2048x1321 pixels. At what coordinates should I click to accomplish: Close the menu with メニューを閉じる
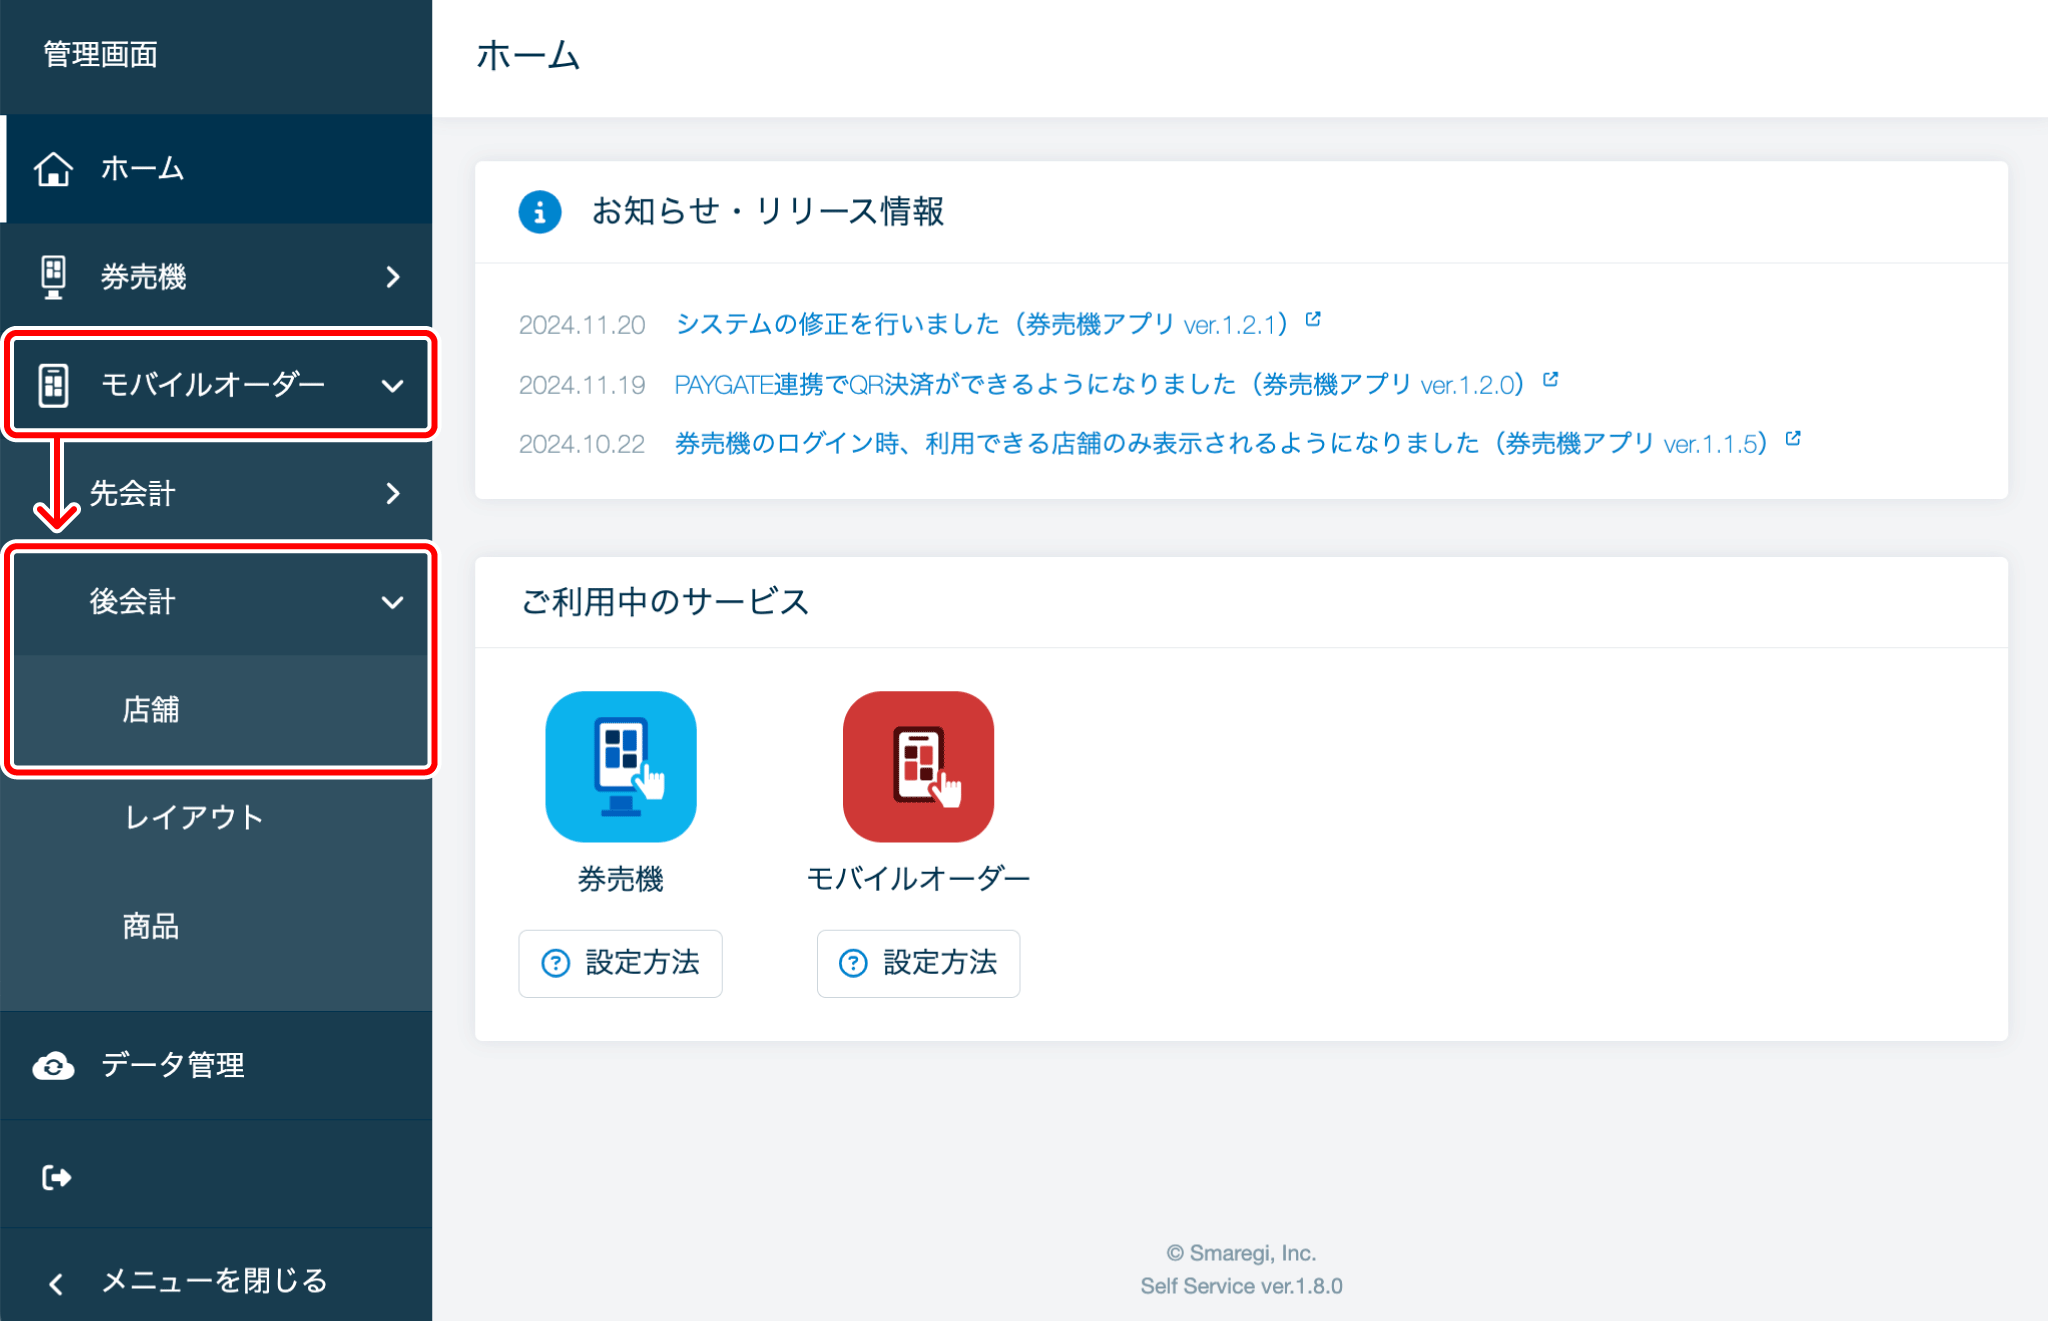[x=214, y=1281]
